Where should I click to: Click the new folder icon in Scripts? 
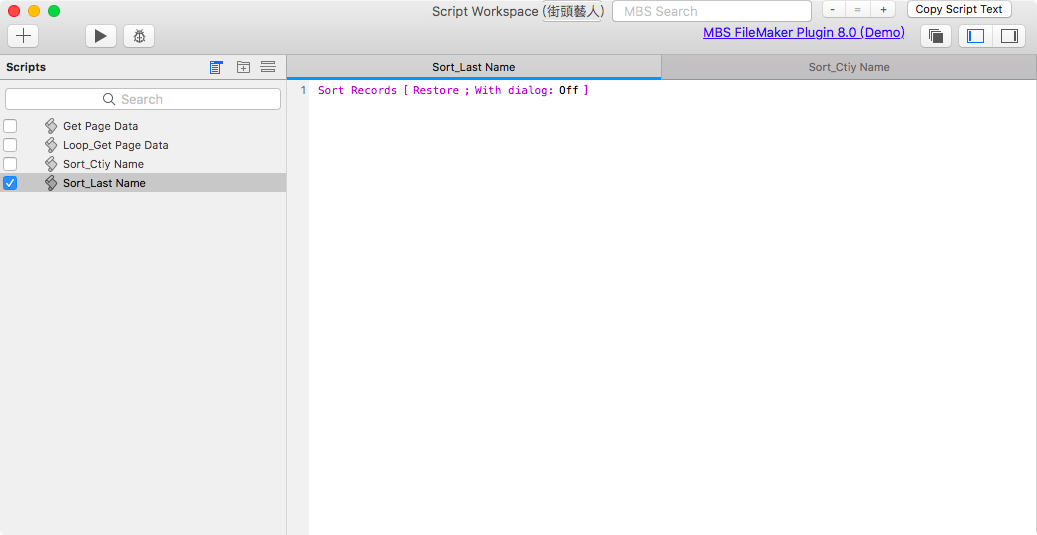(243, 67)
